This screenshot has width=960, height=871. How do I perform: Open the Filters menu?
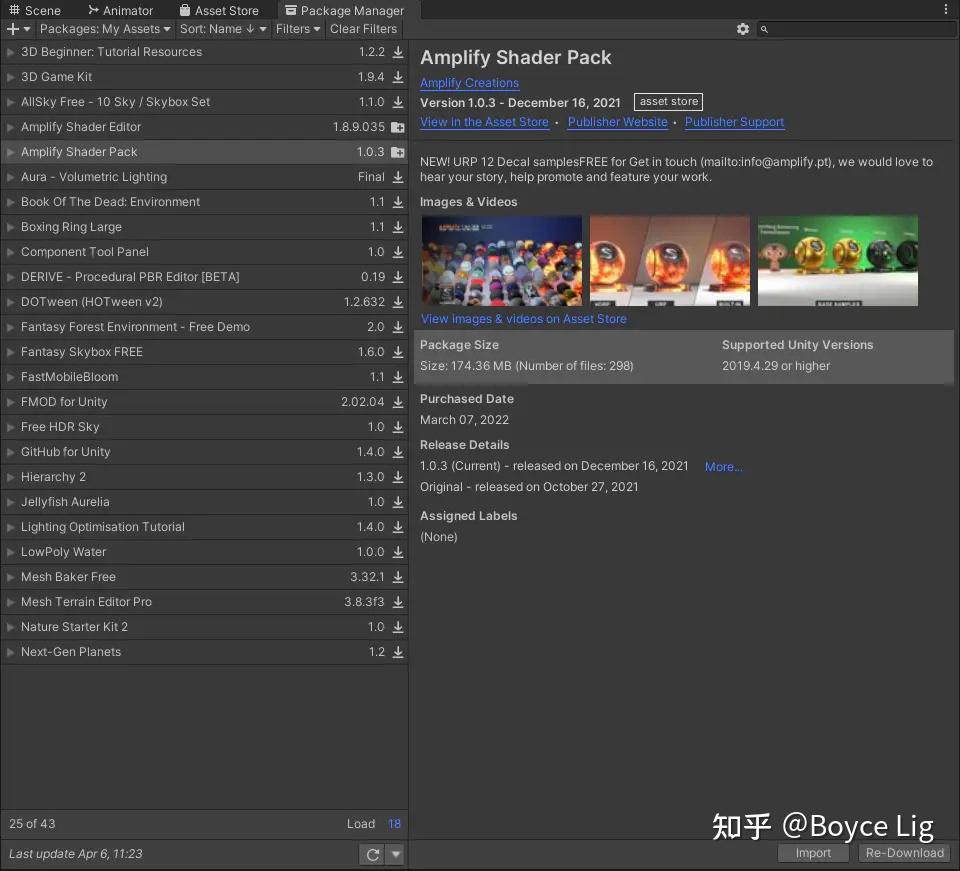[x=297, y=29]
